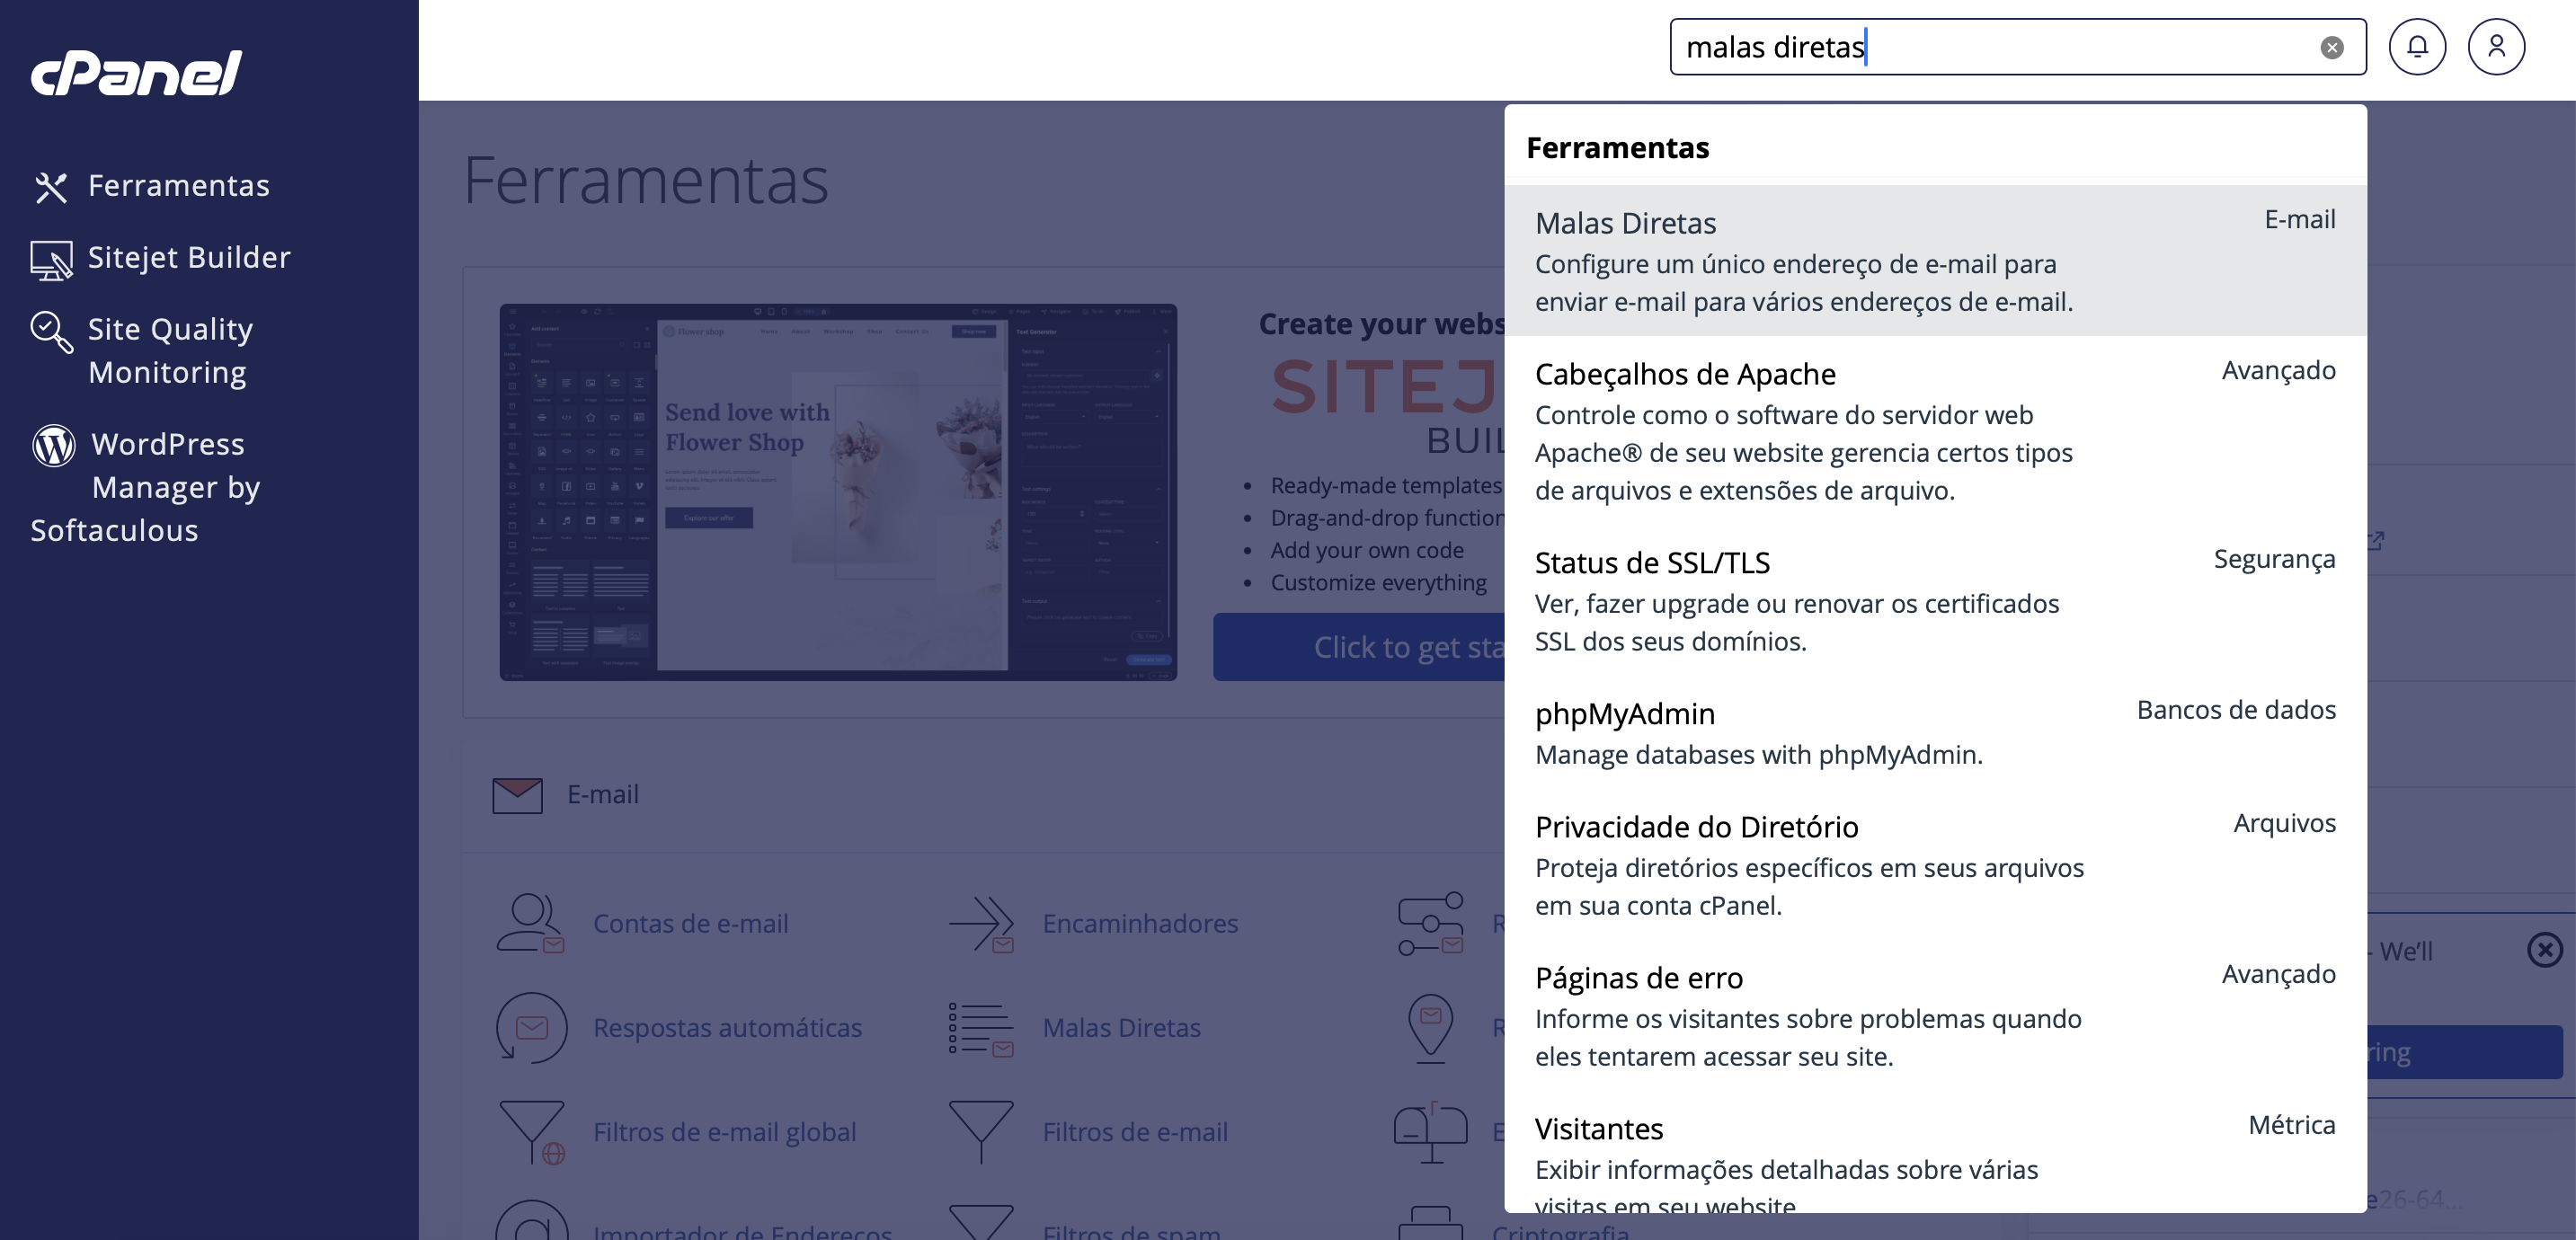Open the Filtros de e-mail global link
2576x1240 pixels.
tap(724, 1131)
